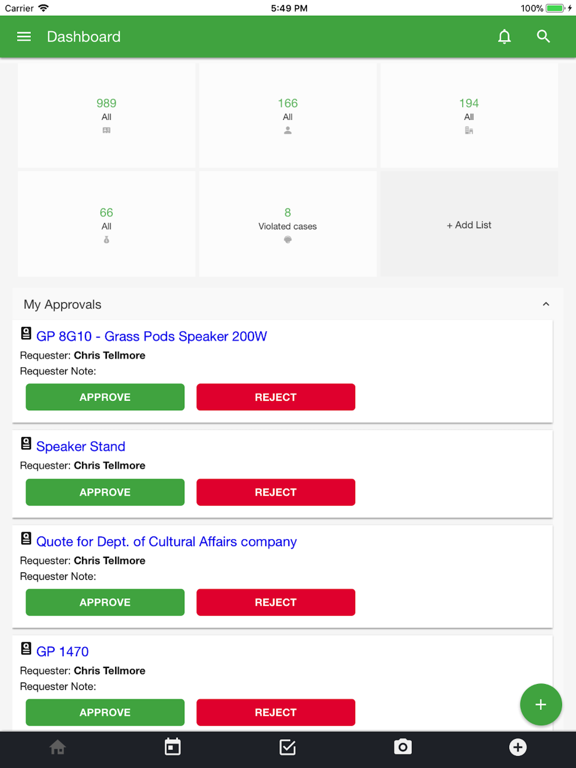Tap the Dashboard title text
Viewport: 576px width, 768px height.
[x=84, y=37]
